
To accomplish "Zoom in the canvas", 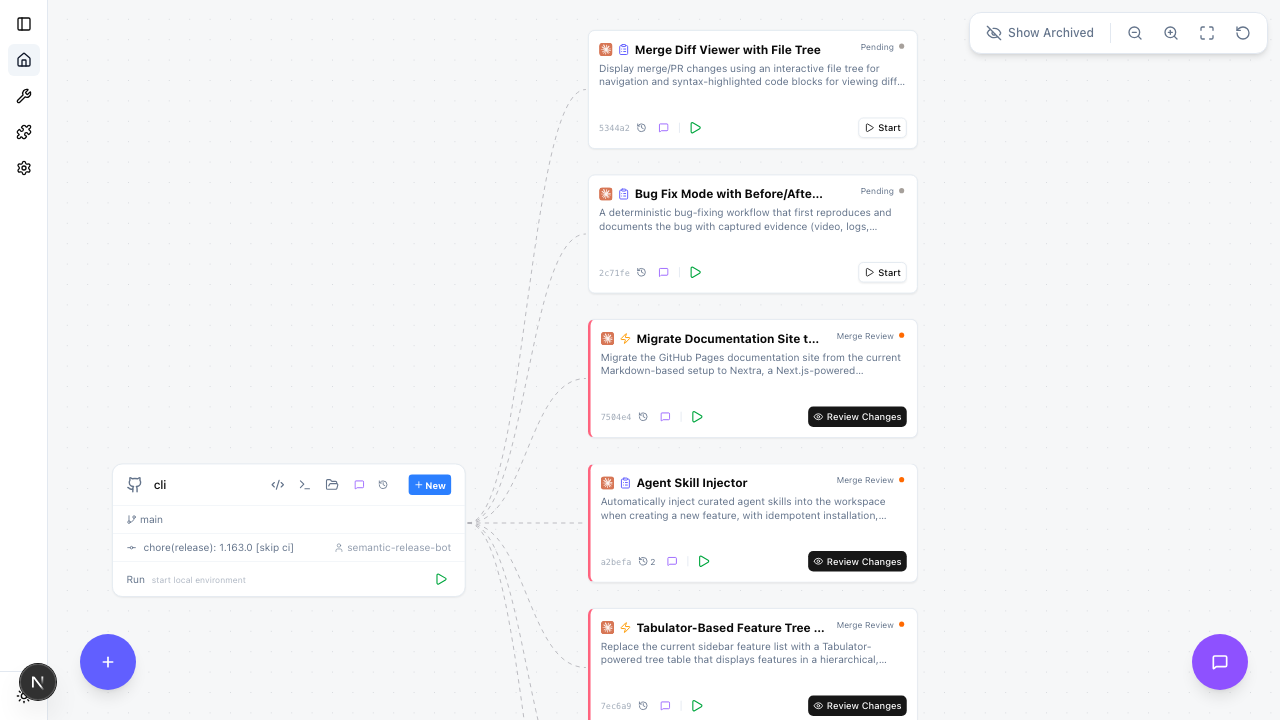I will [1171, 33].
